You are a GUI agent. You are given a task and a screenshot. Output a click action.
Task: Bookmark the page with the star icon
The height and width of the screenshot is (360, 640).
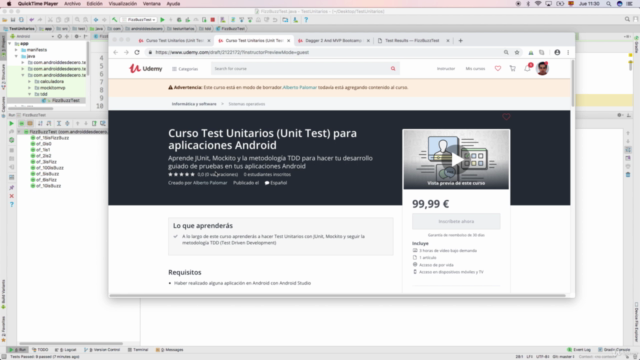(x=517, y=52)
